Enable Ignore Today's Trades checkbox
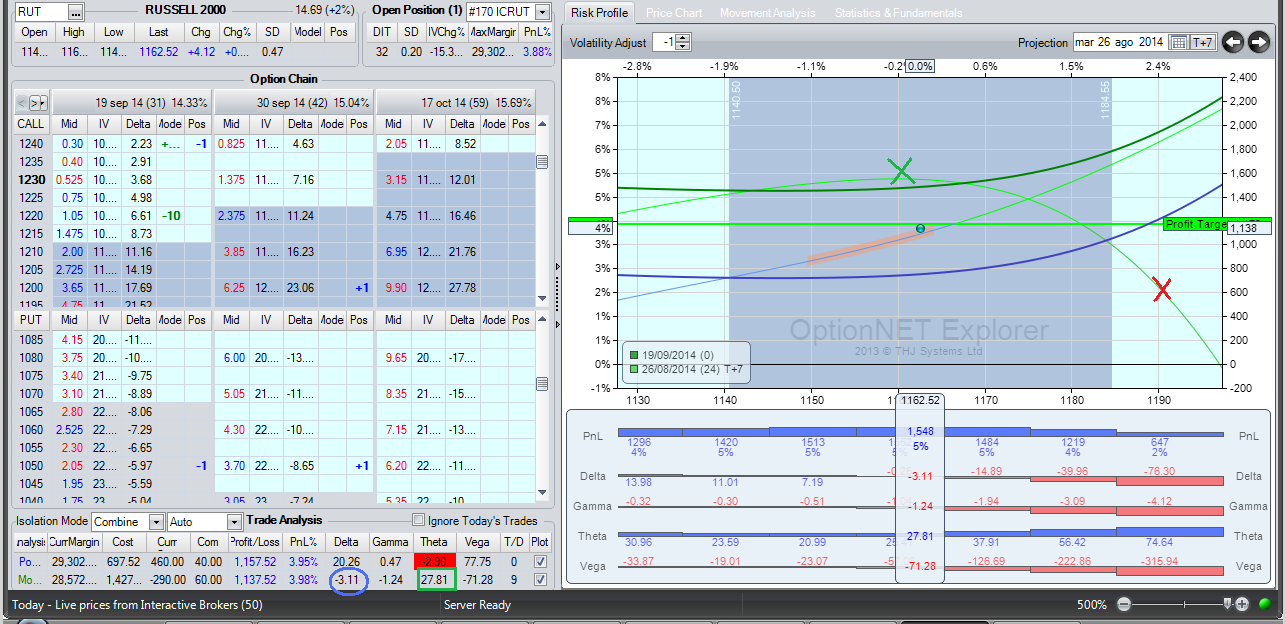This screenshot has height=624, width=1286. 419,520
